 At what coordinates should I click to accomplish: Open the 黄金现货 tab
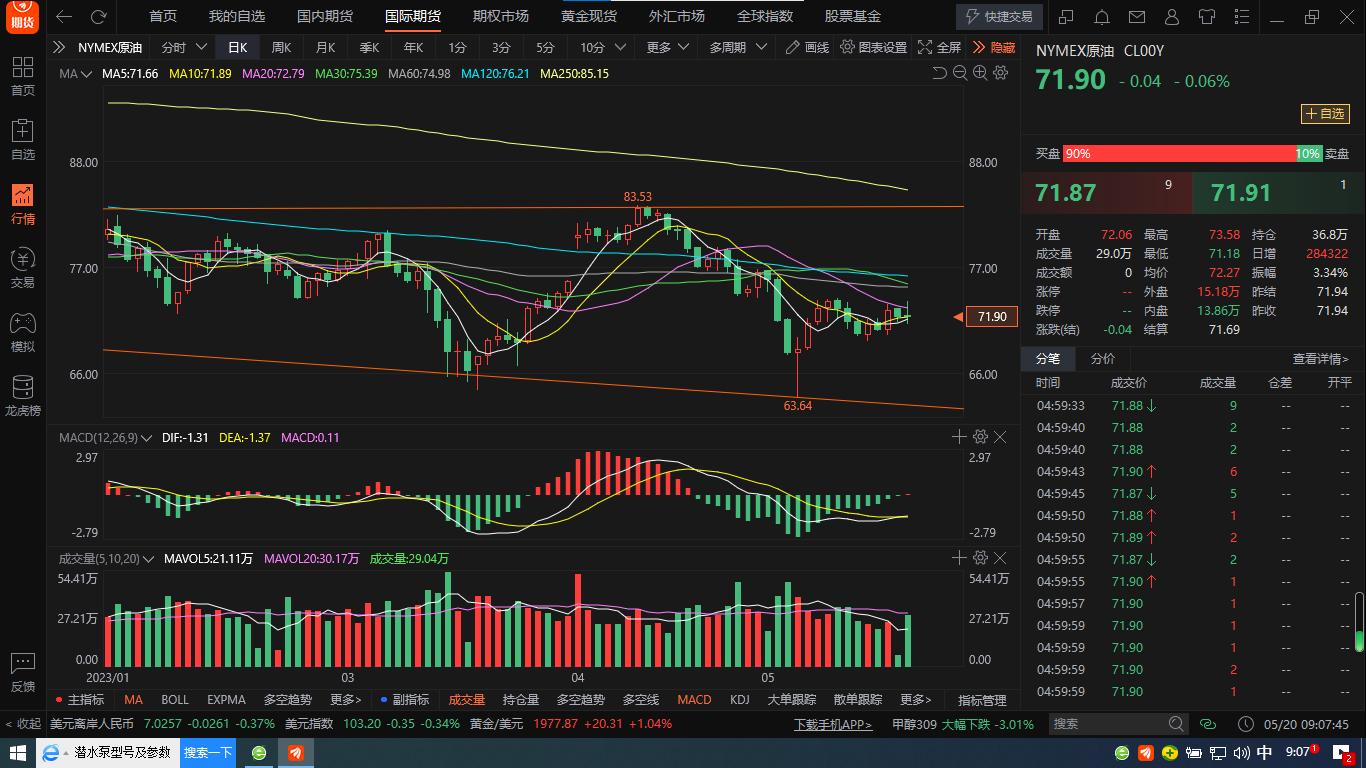tap(589, 16)
